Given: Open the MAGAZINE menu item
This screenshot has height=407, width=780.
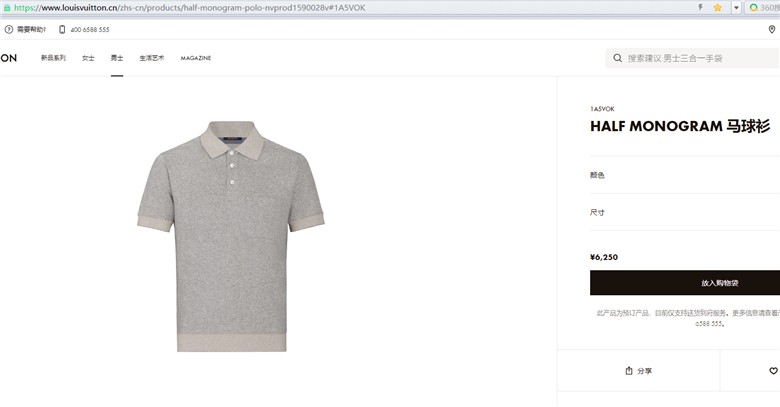Looking at the screenshot, I should tap(196, 58).
